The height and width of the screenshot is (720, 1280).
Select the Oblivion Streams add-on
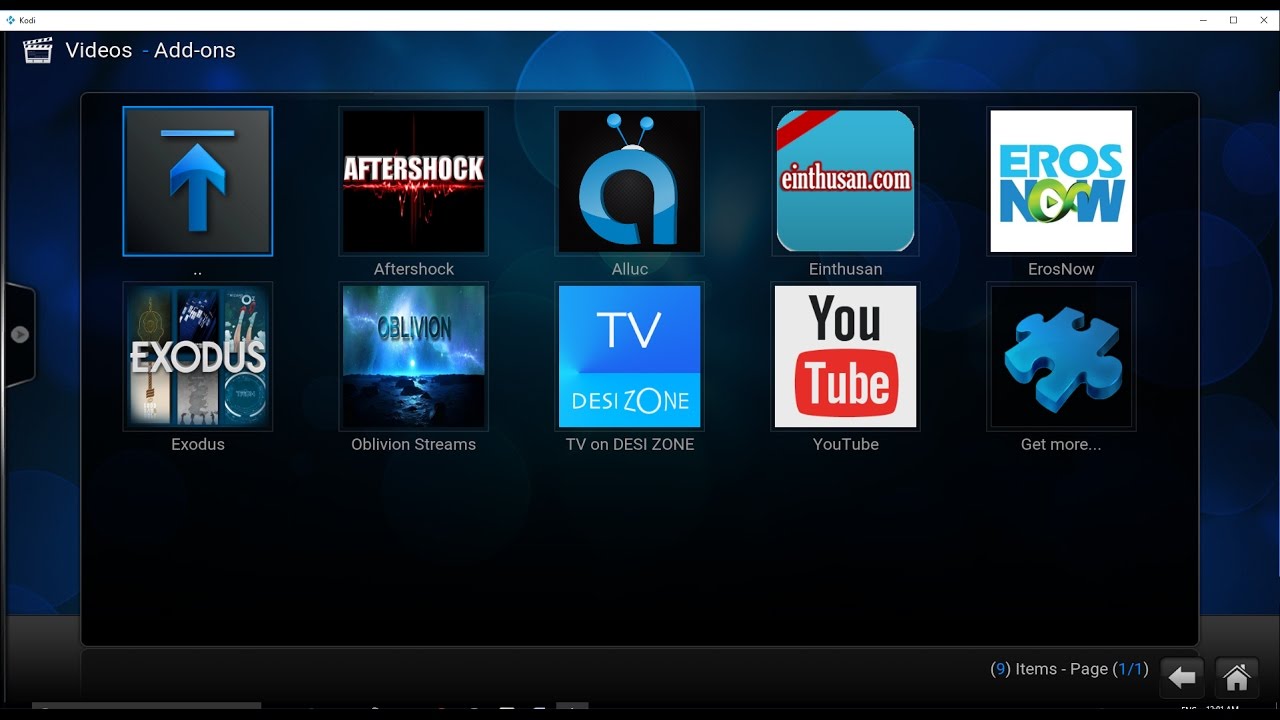(x=413, y=356)
